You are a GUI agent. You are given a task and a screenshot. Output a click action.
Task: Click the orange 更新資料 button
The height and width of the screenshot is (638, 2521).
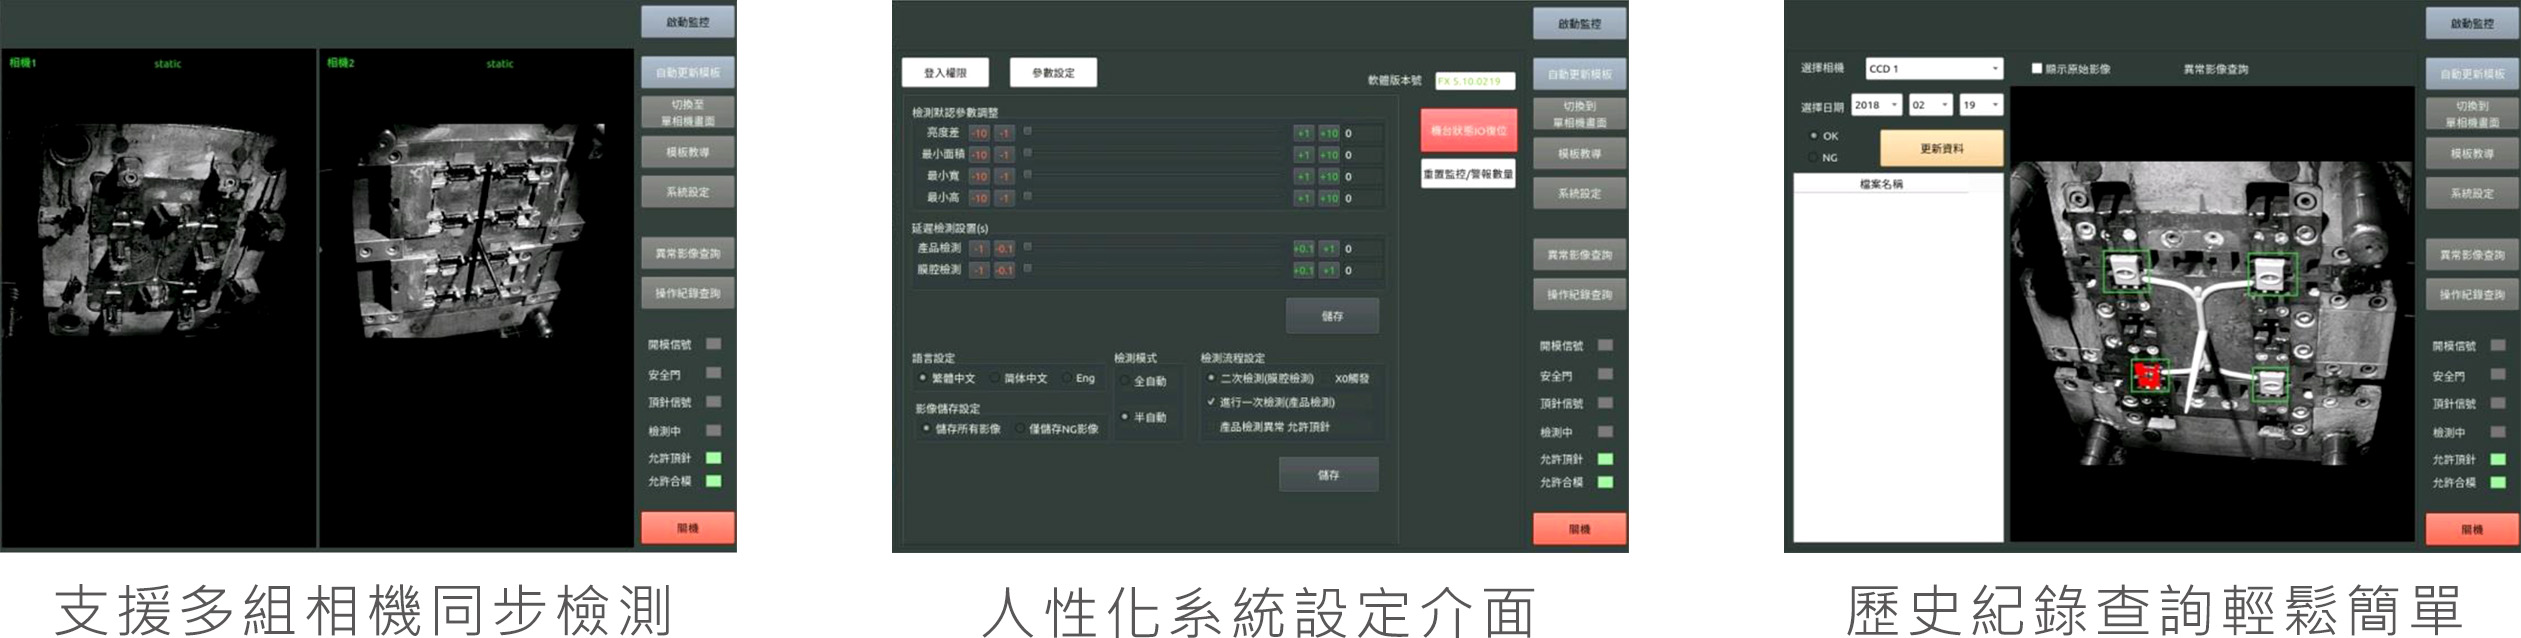[x=1941, y=148]
